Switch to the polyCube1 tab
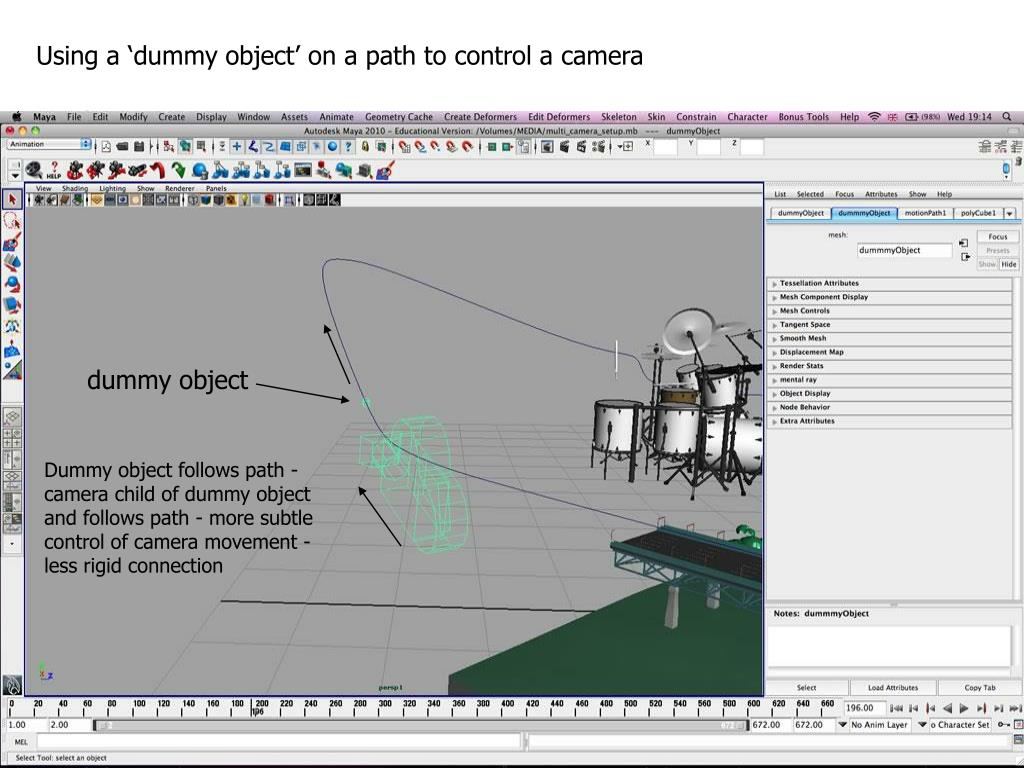1024x768 pixels. point(978,214)
